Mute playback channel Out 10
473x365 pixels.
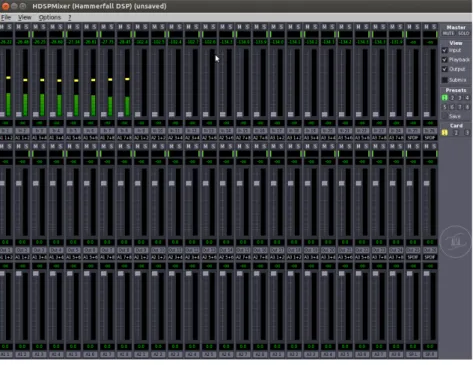pyautogui.click(x=154, y=146)
